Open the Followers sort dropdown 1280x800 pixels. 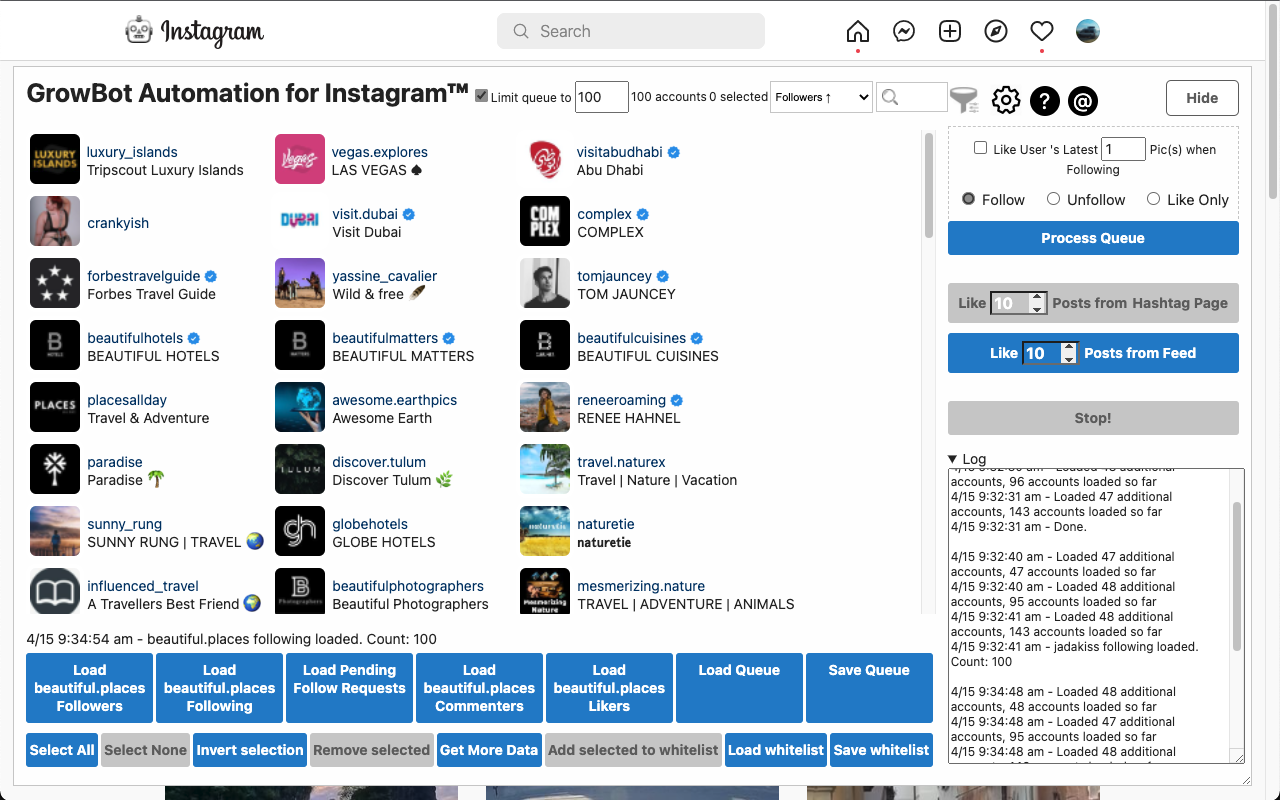821,97
